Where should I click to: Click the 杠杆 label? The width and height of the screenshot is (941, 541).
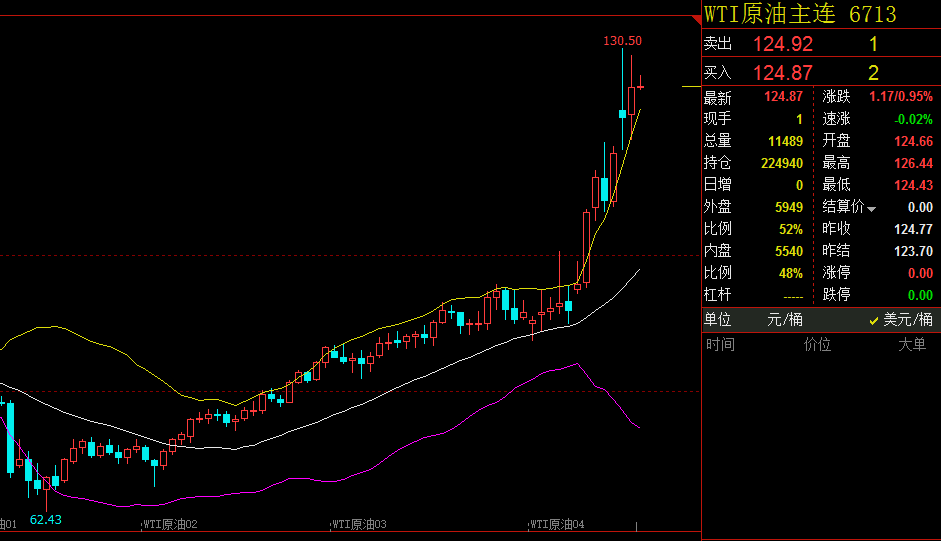717,295
